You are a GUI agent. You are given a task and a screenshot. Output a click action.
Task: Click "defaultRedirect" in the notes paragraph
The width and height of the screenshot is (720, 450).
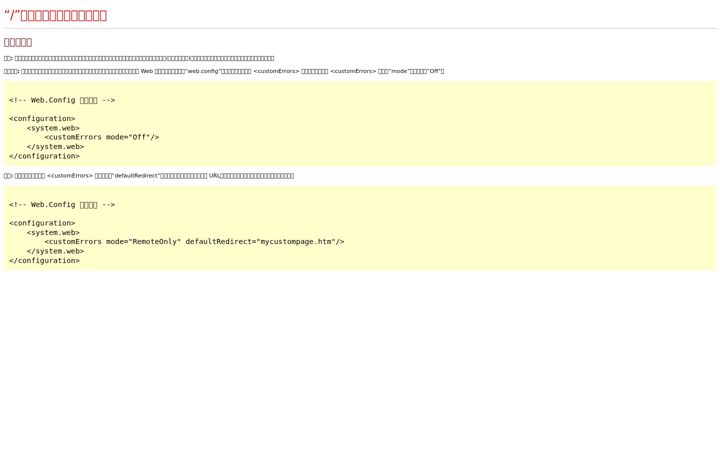coord(136,176)
